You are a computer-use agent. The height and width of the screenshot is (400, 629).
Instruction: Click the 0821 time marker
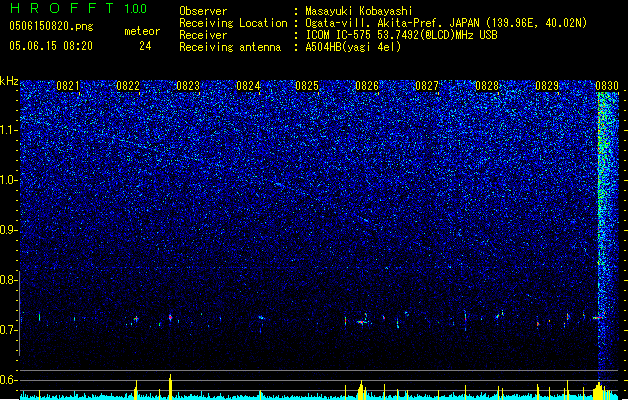coord(68,86)
